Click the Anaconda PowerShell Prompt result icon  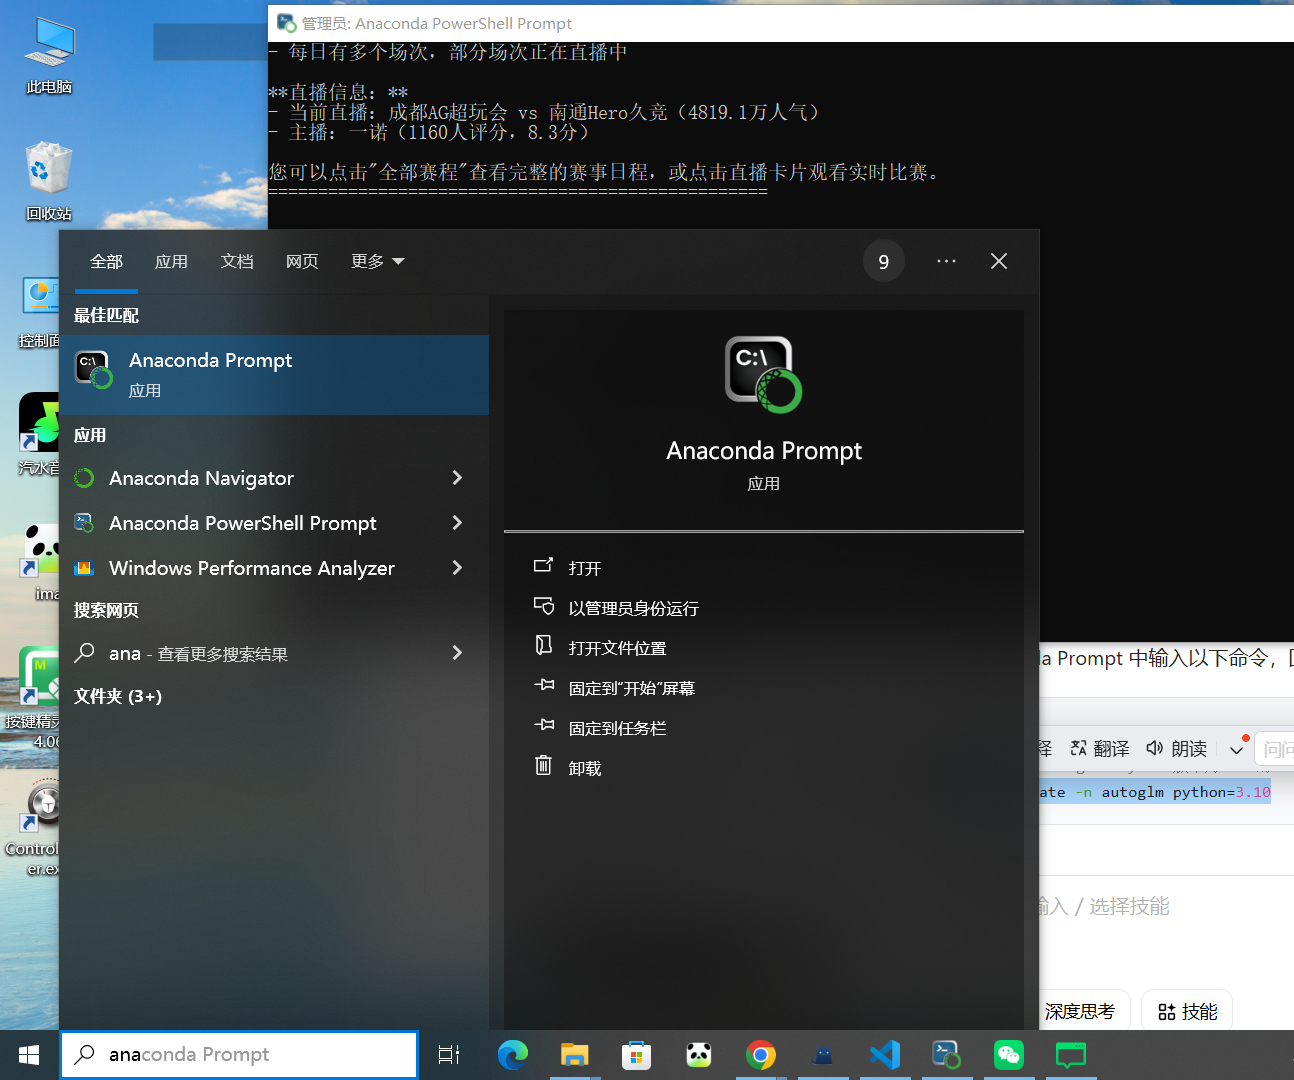coord(84,523)
